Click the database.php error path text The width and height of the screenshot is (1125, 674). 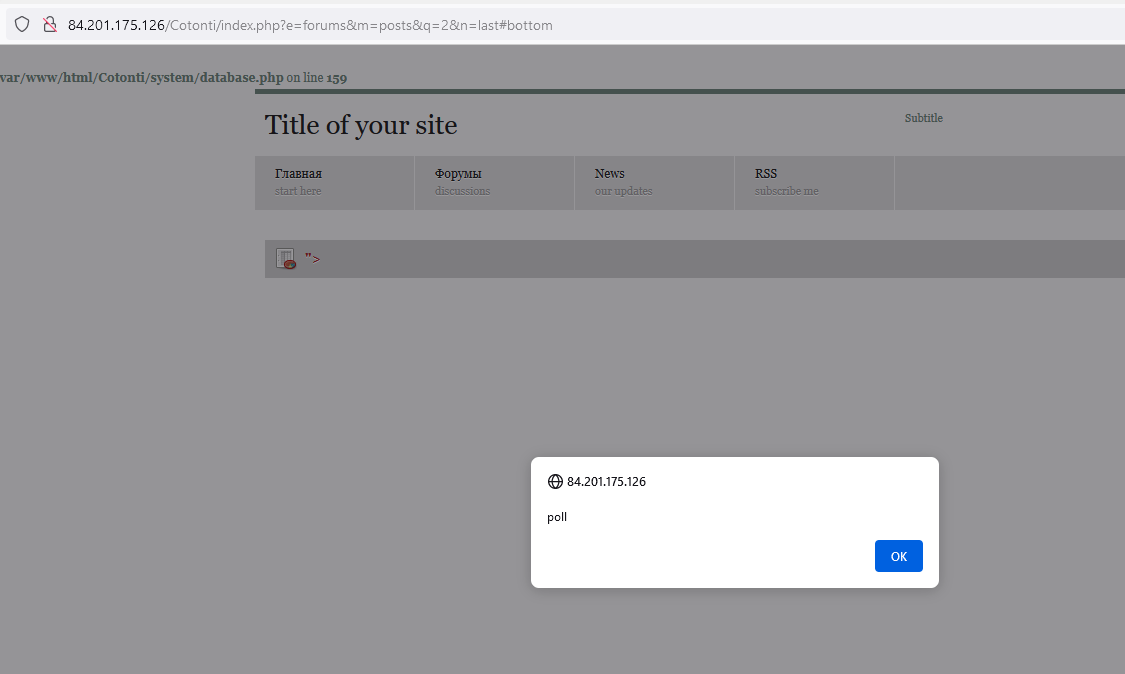point(140,76)
